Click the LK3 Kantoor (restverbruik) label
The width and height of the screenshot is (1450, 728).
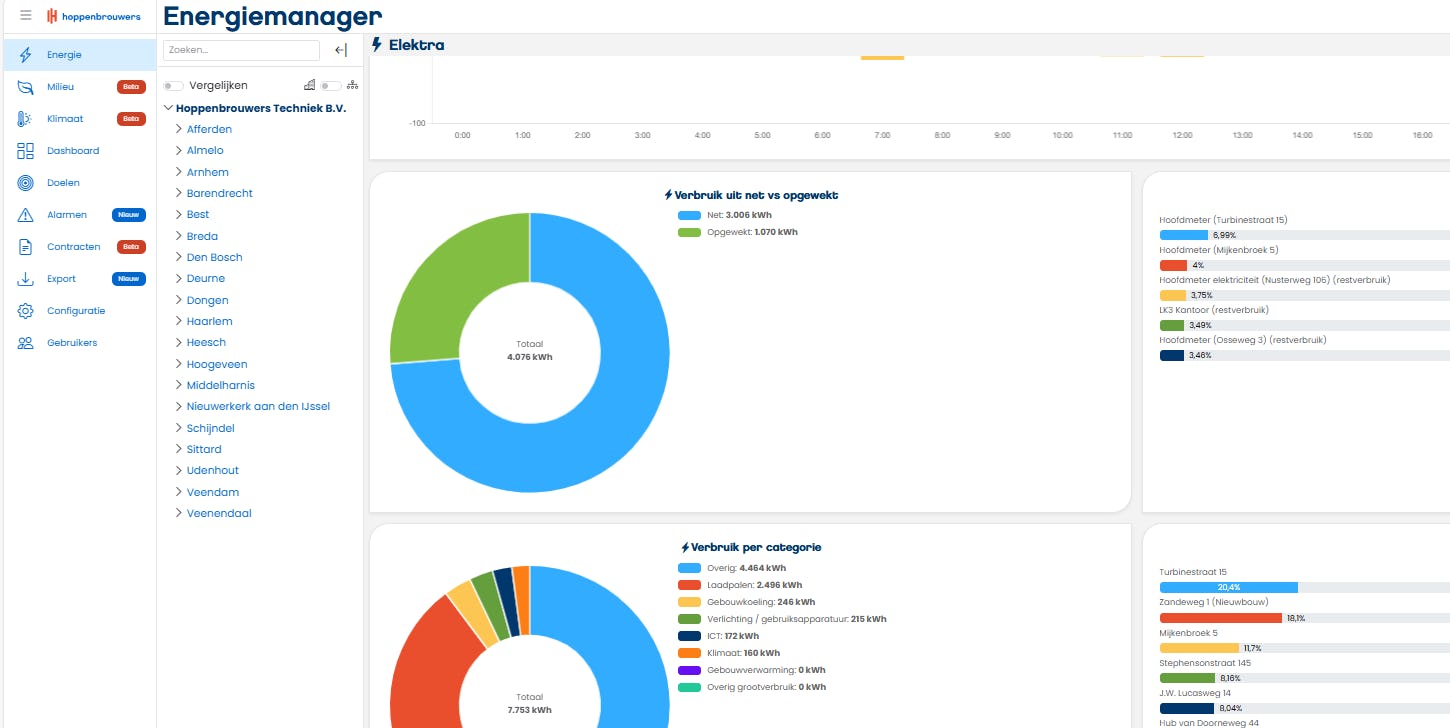click(x=1214, y=310)
